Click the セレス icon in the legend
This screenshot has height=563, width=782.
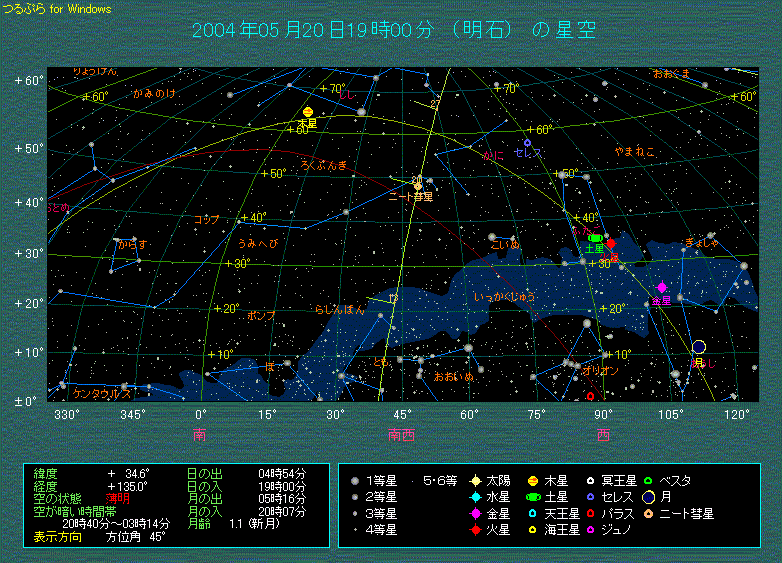590,497
